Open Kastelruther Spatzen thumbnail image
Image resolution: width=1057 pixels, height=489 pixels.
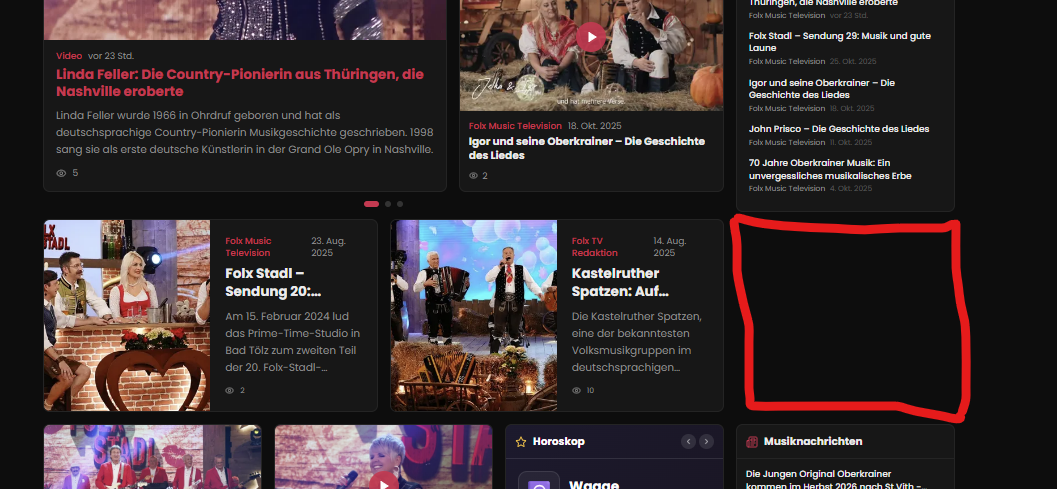(474, 316)
